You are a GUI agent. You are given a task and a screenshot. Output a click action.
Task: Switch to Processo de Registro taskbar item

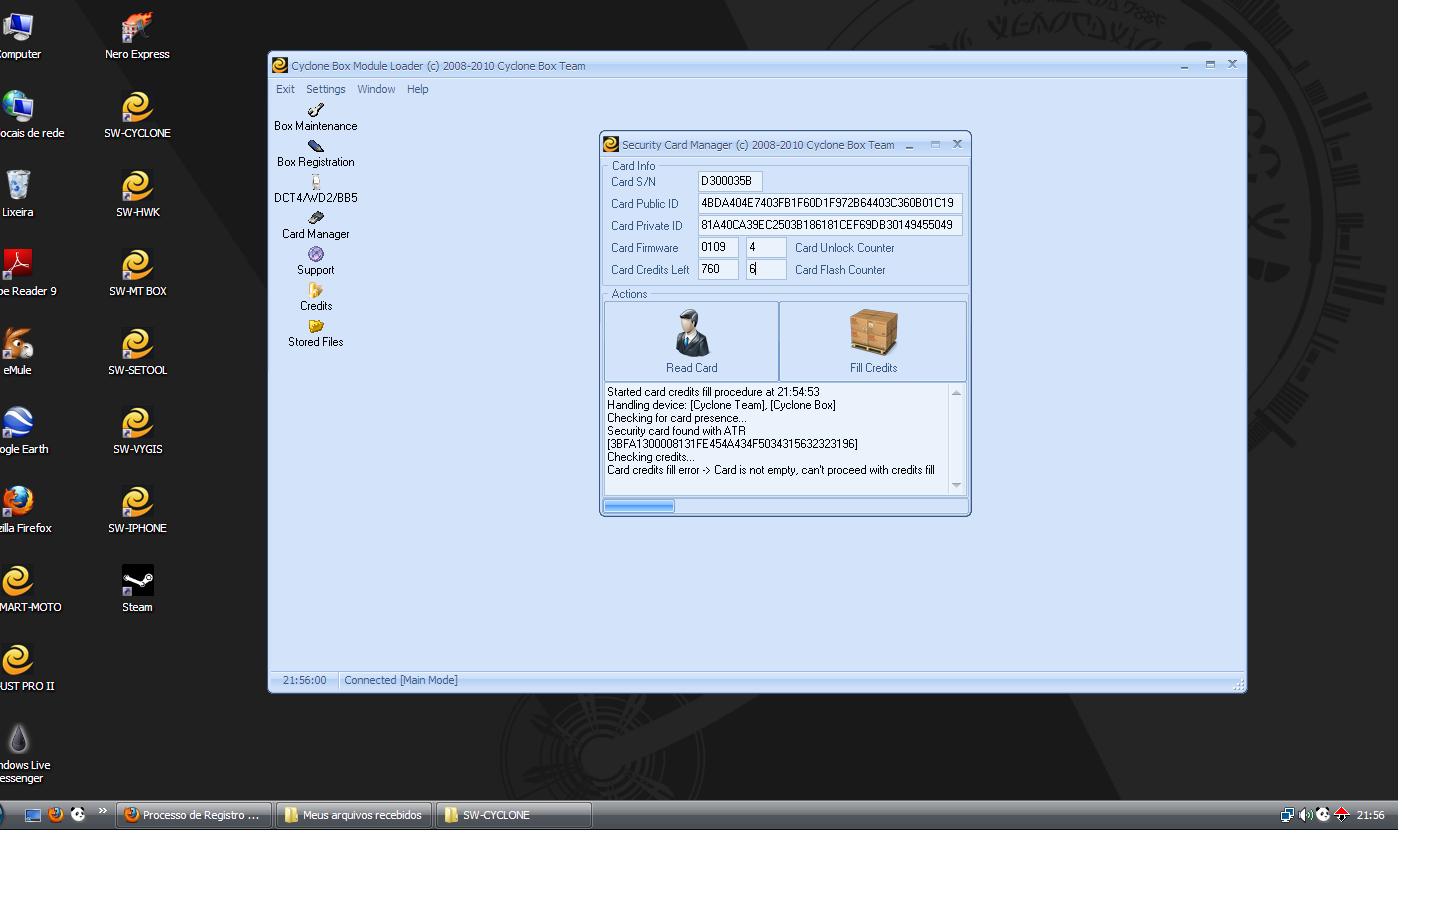[193, 815]
